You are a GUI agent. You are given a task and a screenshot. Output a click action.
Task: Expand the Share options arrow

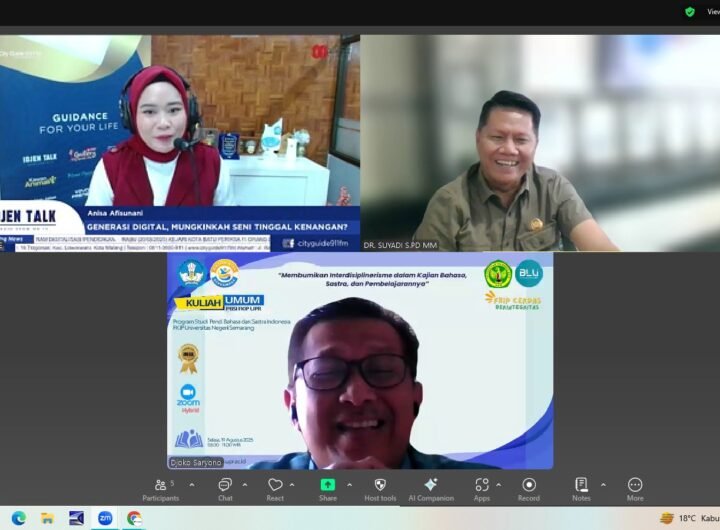pos(349,485)
